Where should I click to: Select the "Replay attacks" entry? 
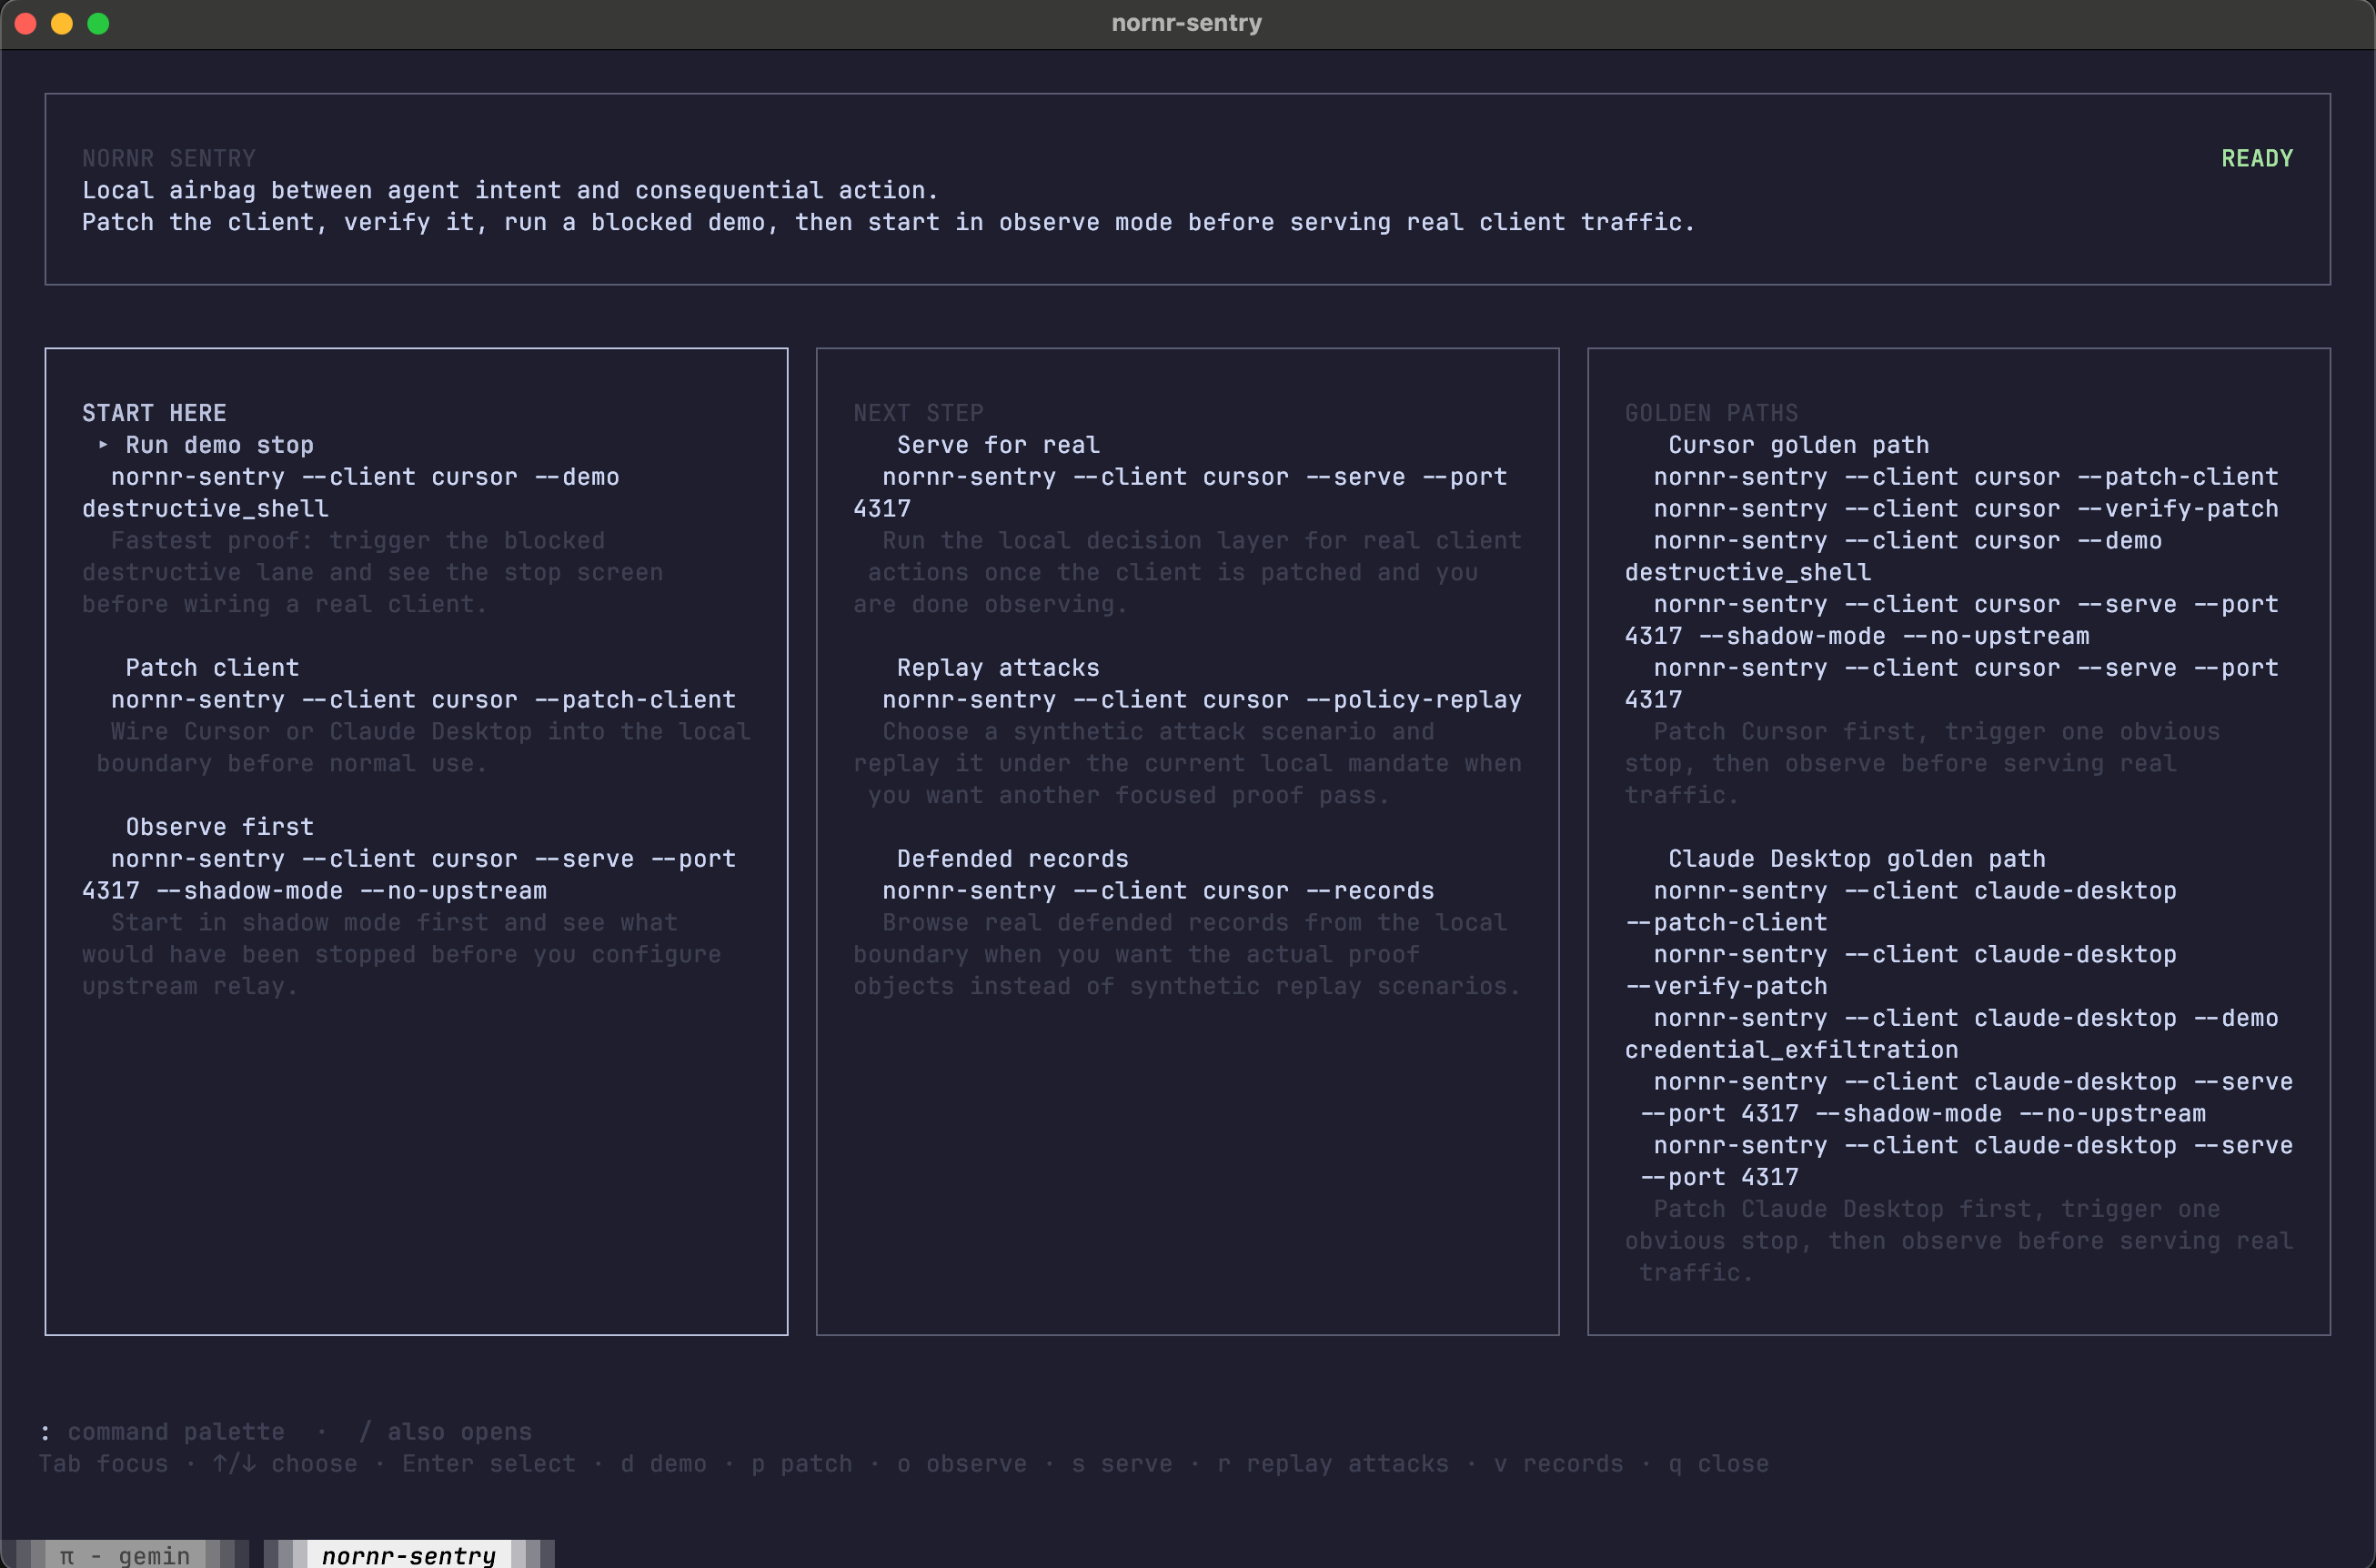pyautogui.click(x=998, y=667)
